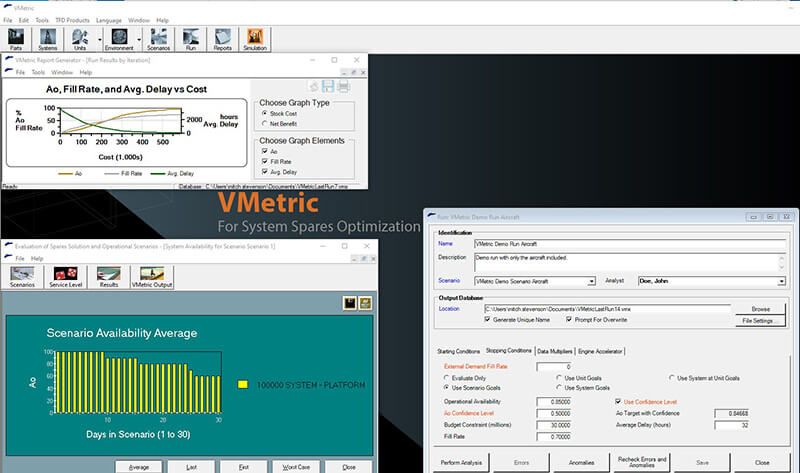The image size is (800, 473).
Task: Select the Evaluate Only option
Action: coord(446,378)
